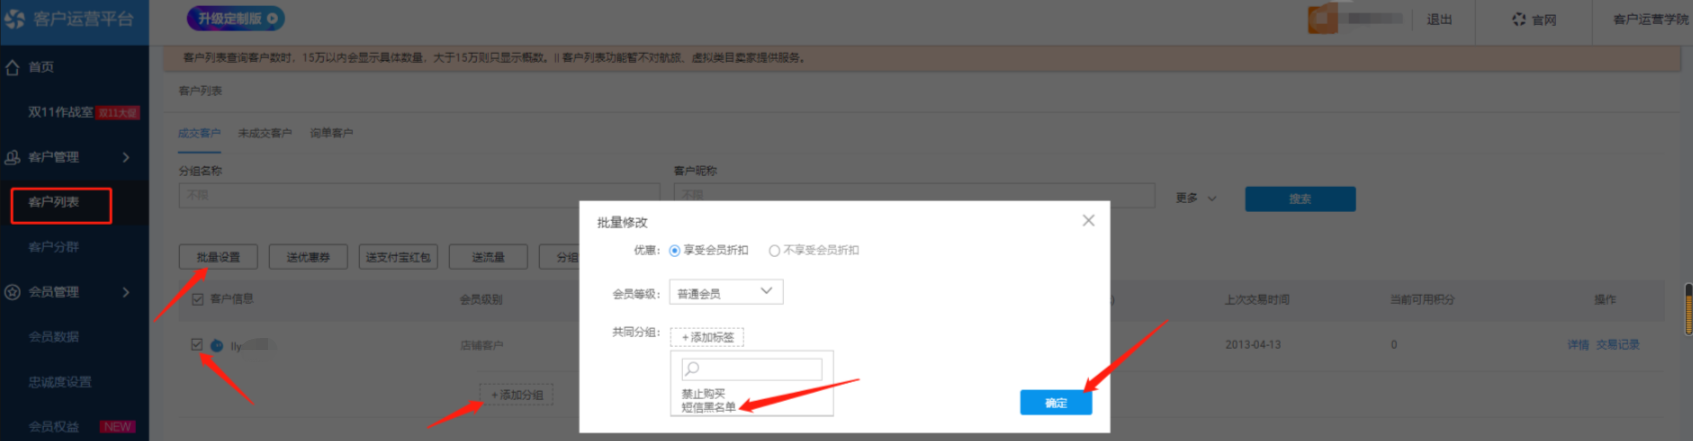Expand the 客户管理 sidebar chevron
This screenshot has width=1693, height=441.
[126, 157]
